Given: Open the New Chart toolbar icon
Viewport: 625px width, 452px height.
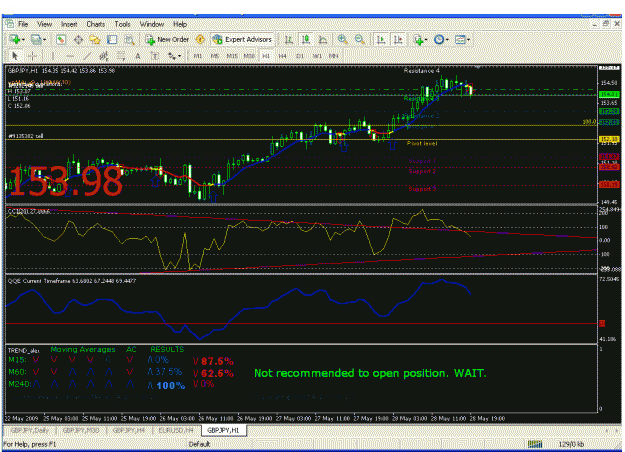Looking at the screenshot, I should [15, 39].
